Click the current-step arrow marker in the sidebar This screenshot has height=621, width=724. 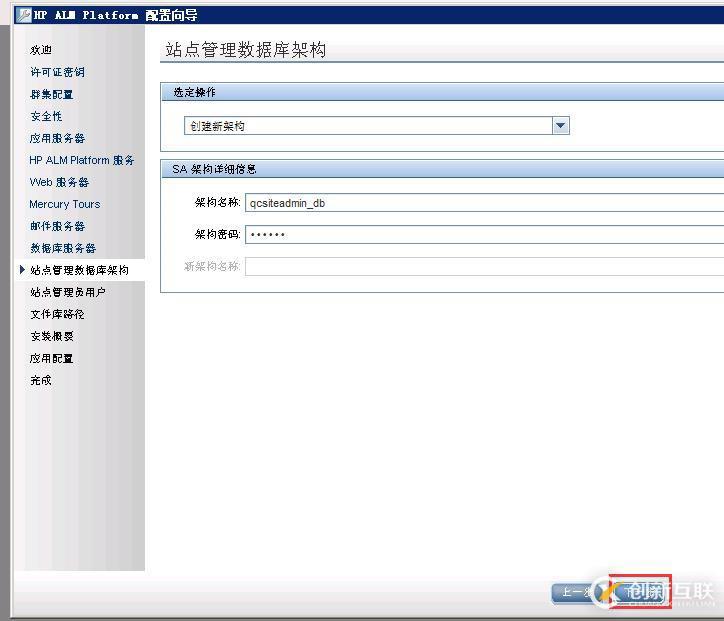point(22,270)
